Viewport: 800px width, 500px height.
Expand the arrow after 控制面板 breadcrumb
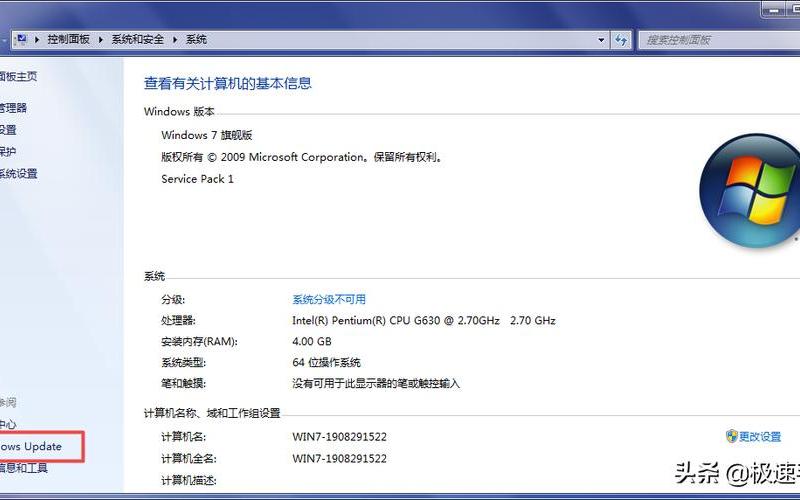(101, 40)
